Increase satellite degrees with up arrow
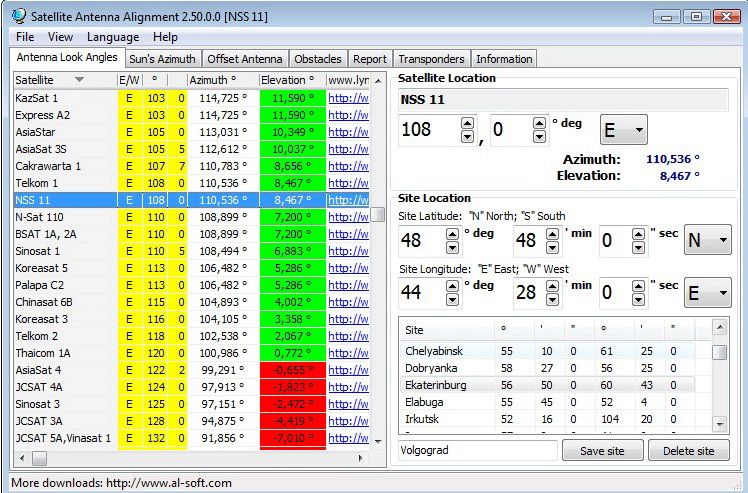This screenshot has height=493, width=748. coord(467,123)
